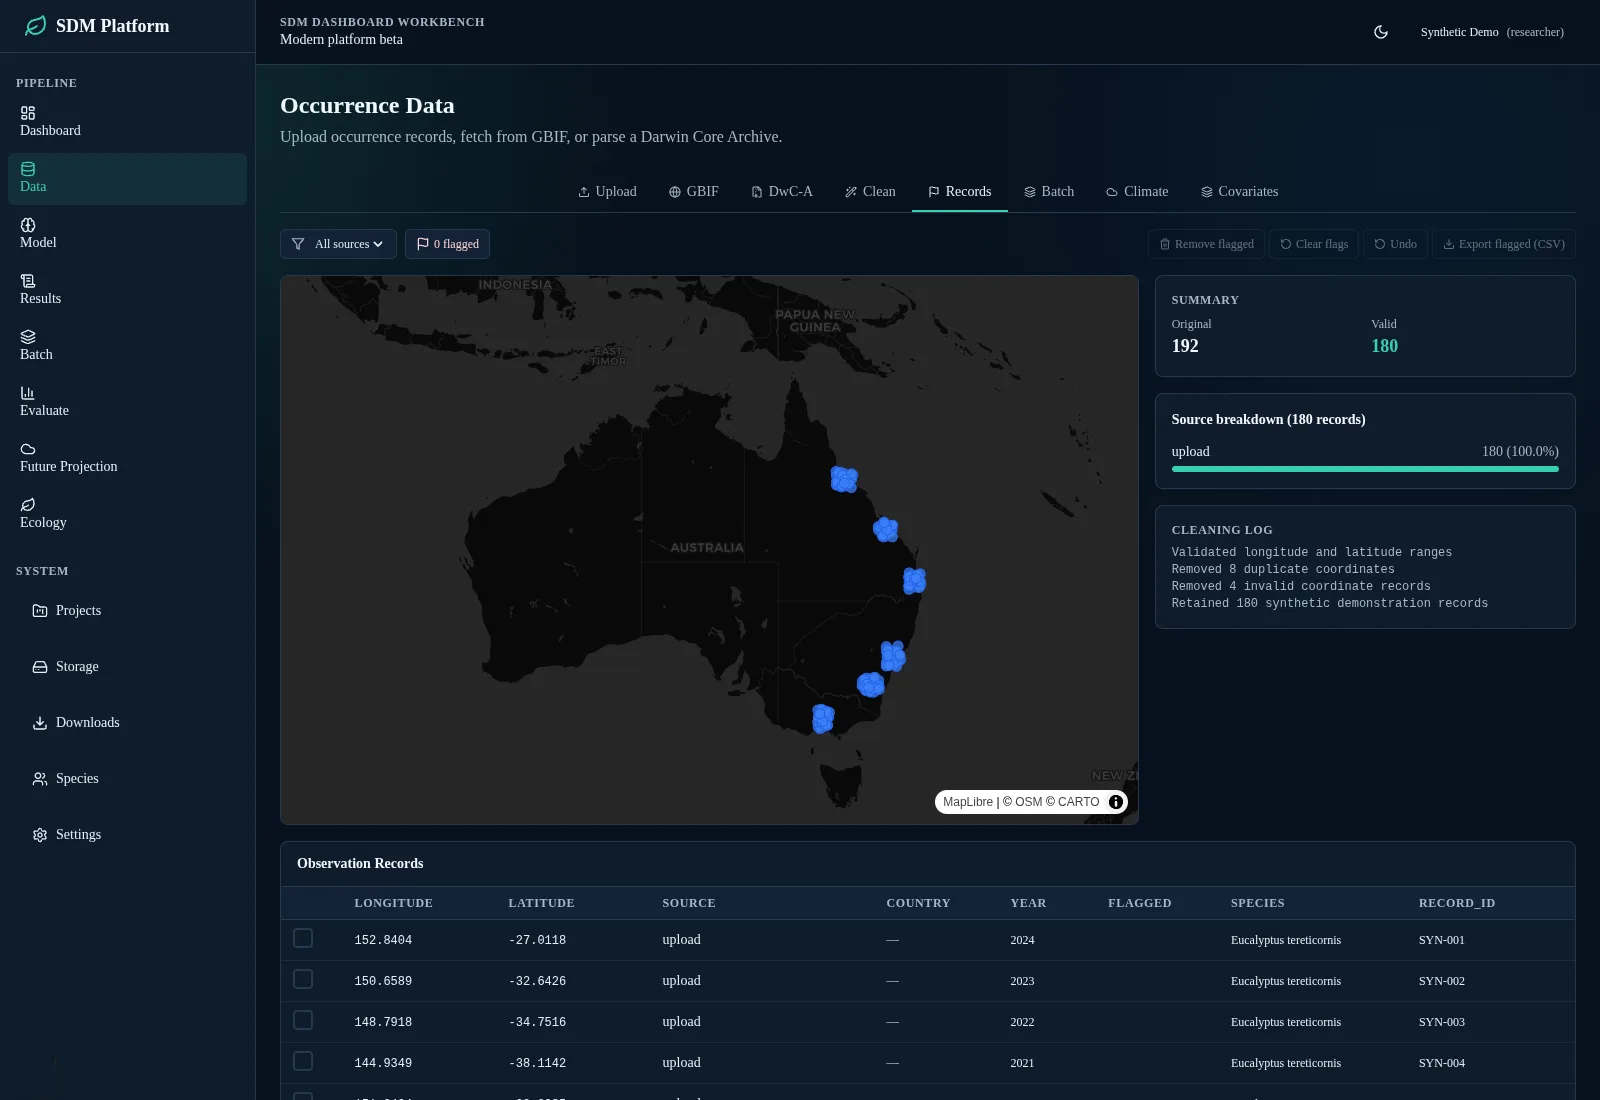Open the Results icon in sidebar
This screenshot has height=1100, width=1600.
28,281
